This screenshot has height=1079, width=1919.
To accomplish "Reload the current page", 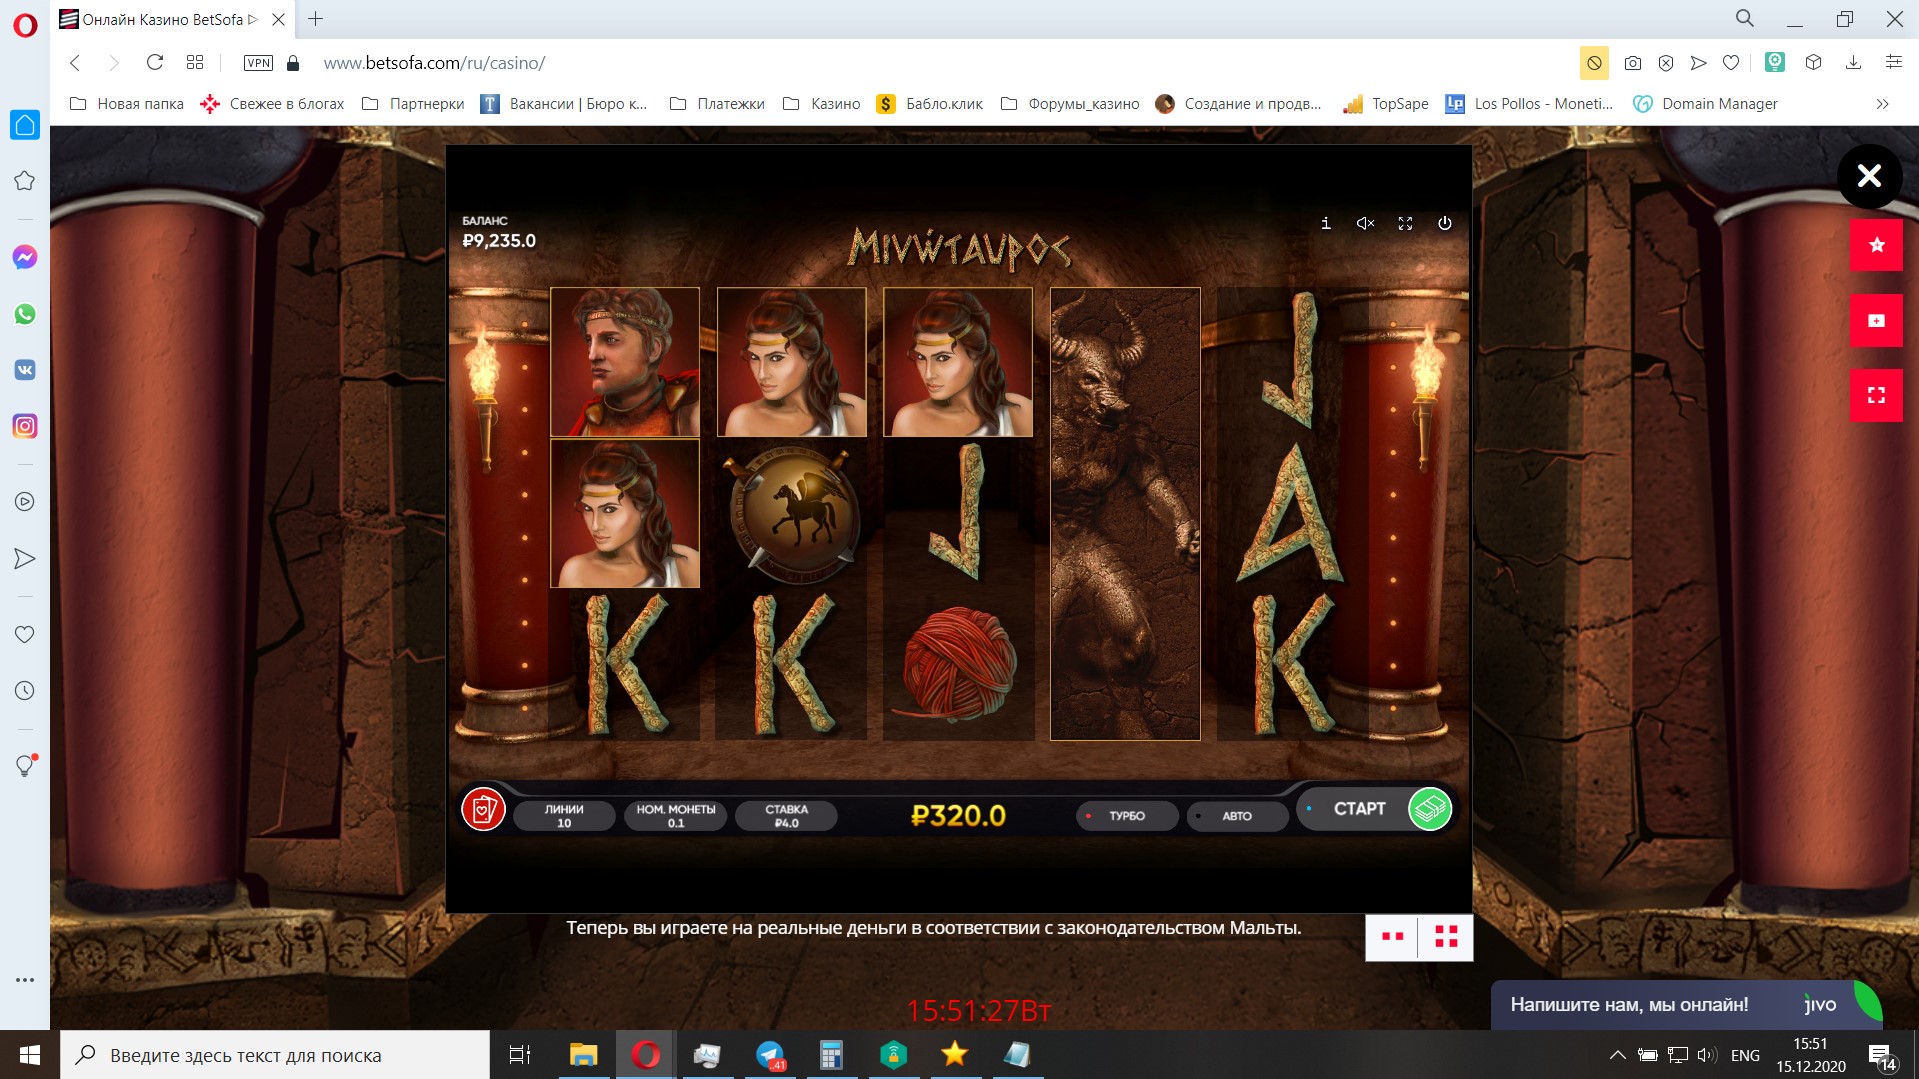I will 155,63.
